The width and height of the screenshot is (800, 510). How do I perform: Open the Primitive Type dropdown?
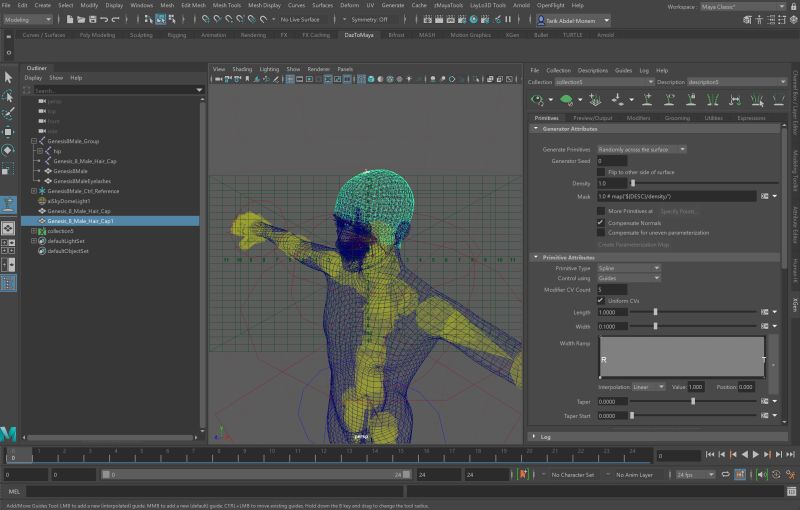(x=629, y=268)
